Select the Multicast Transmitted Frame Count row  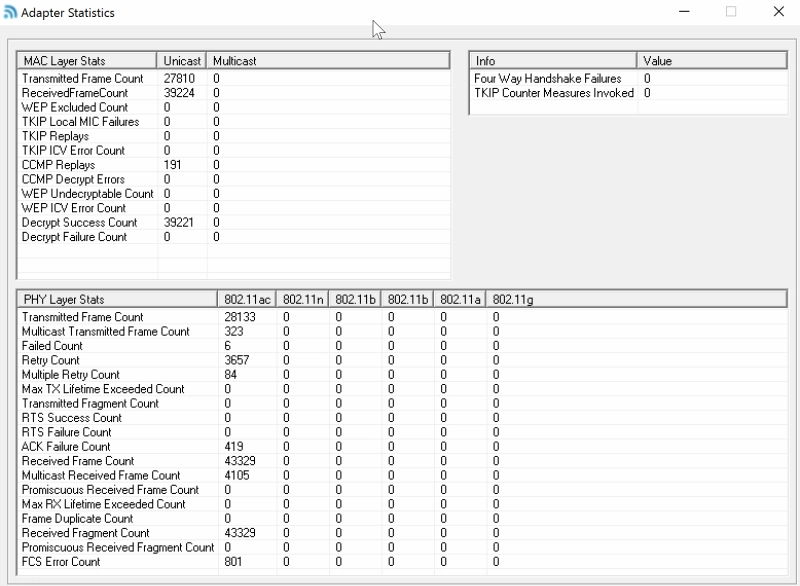pos(402,332)
